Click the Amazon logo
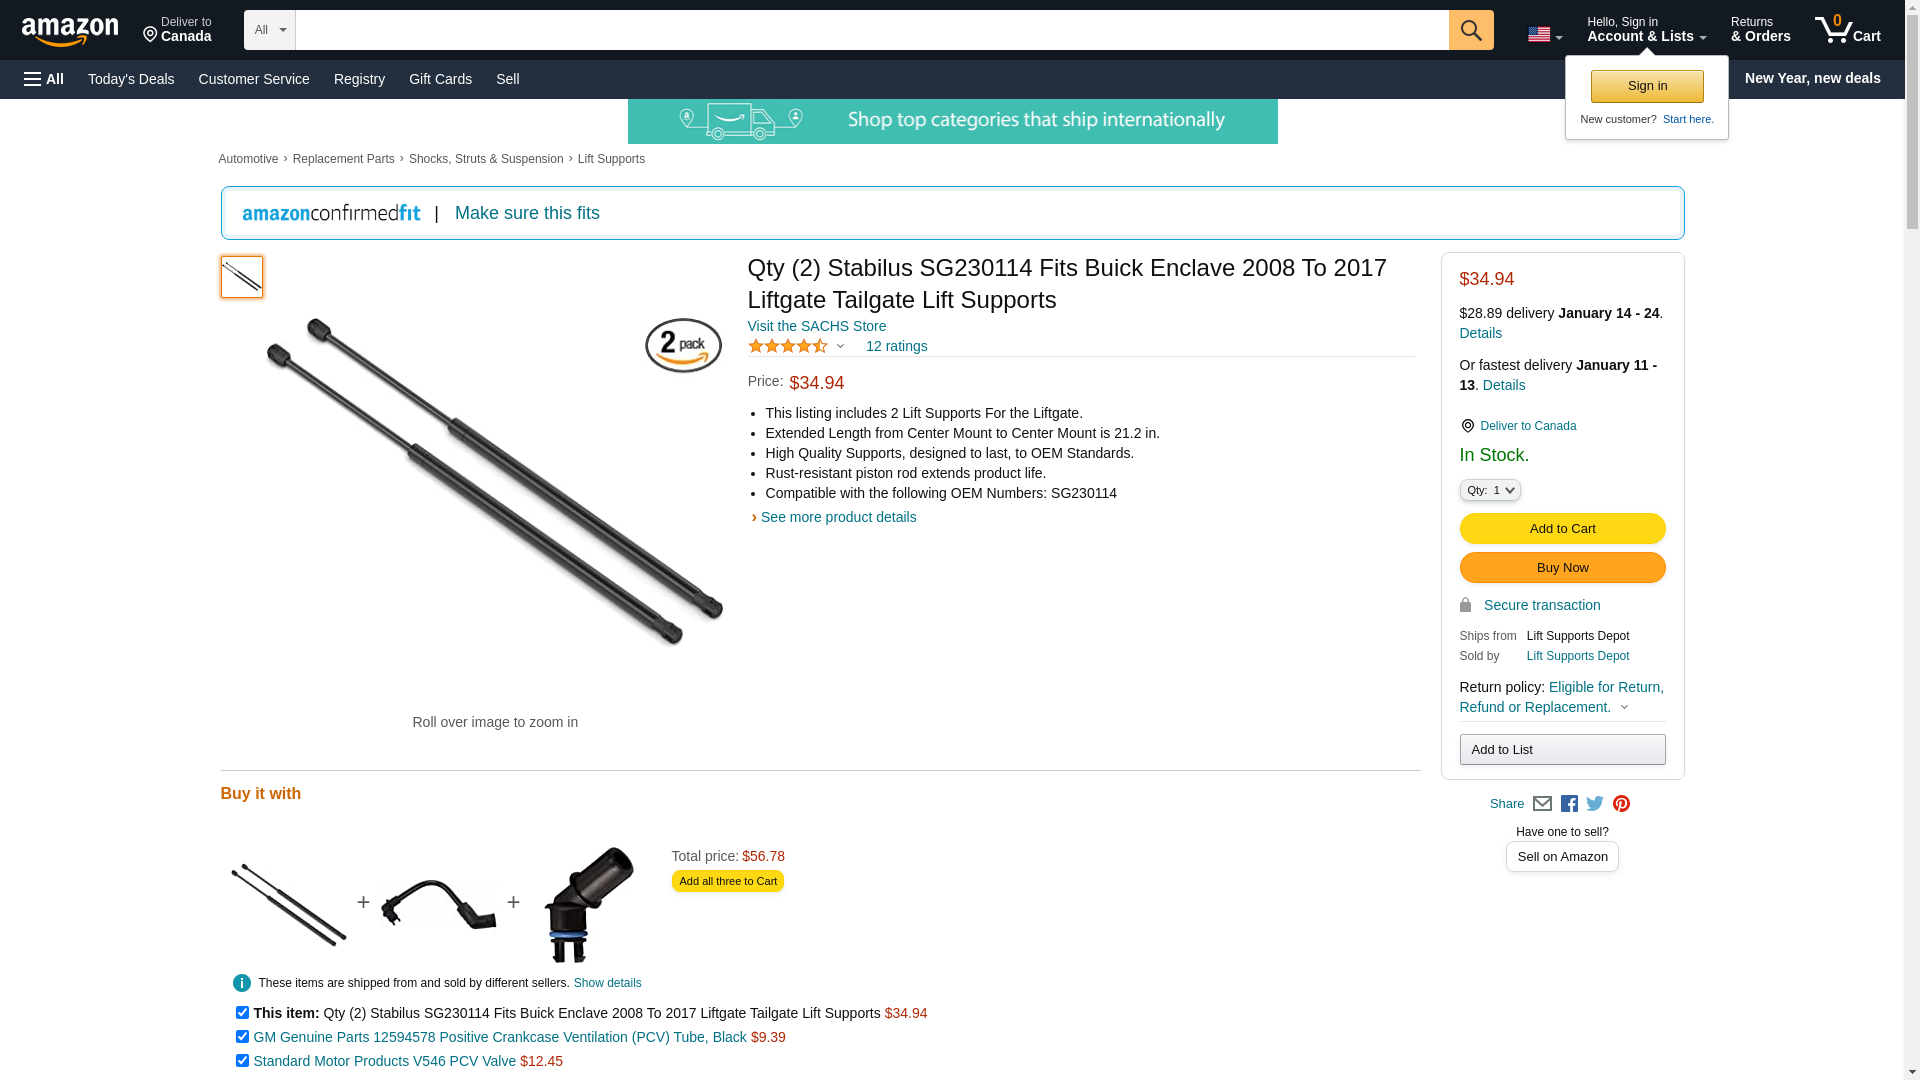Viewport: 1920px width, 1080px height. click(x=70, y=31)
